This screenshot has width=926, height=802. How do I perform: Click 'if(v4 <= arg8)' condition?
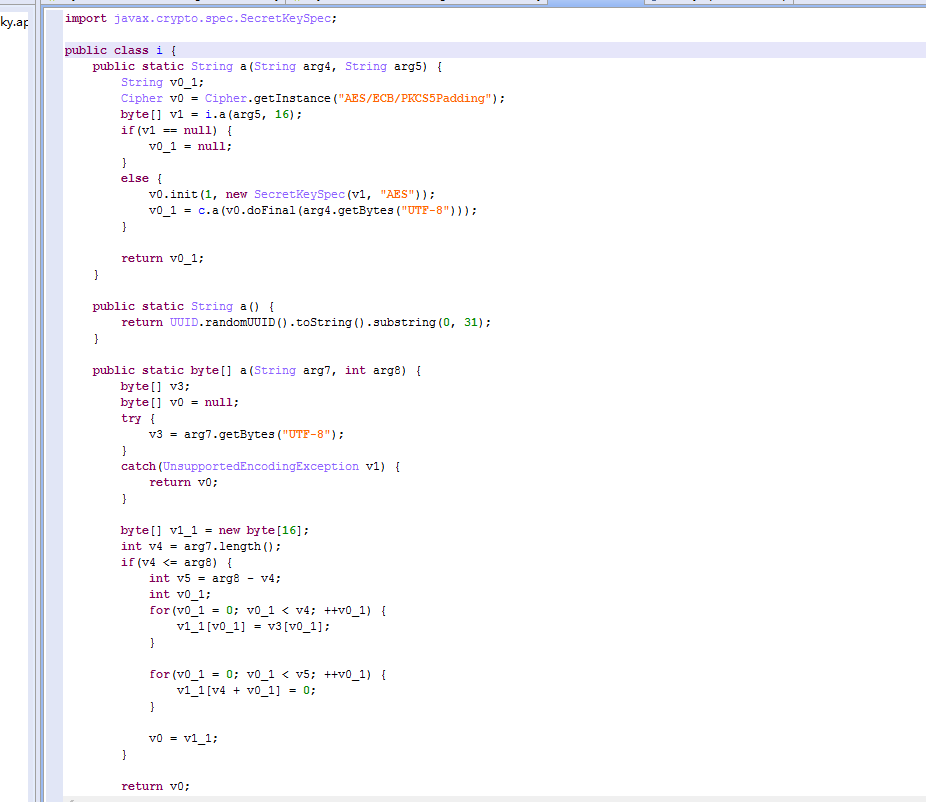169,562
